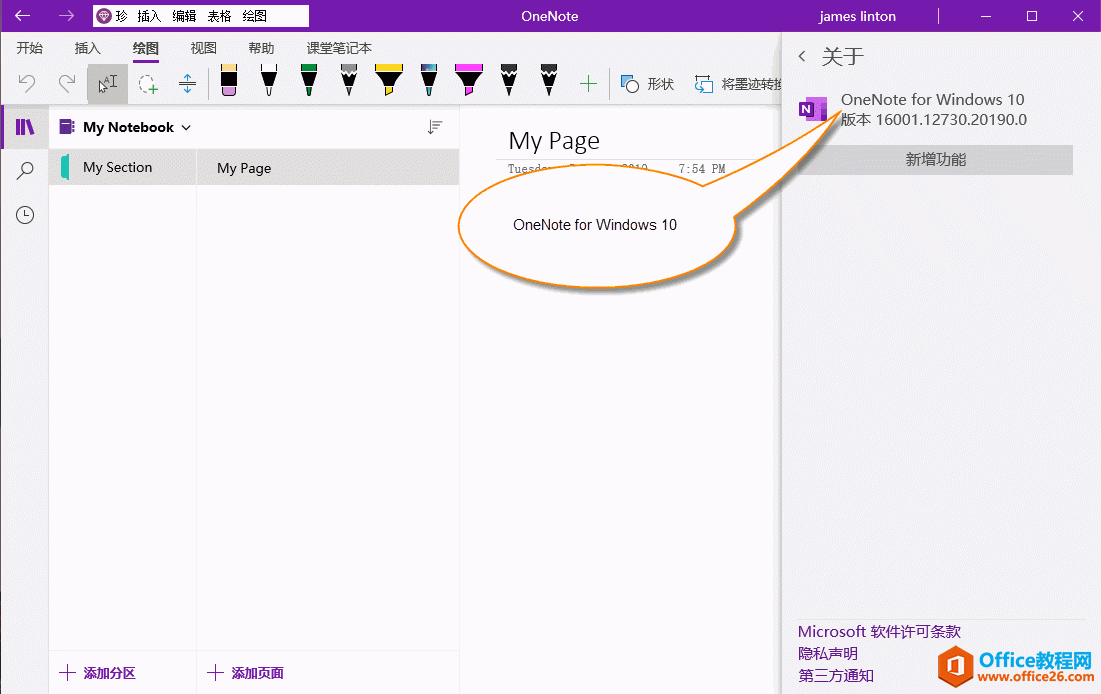The image size is (1101, 694).
Task: Click the 新增功能 (What's New) button
Action: click(x=935, y=159)
